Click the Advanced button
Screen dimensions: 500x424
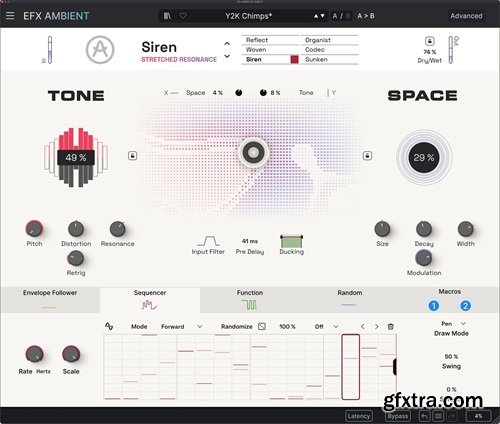tap(466, 16)
